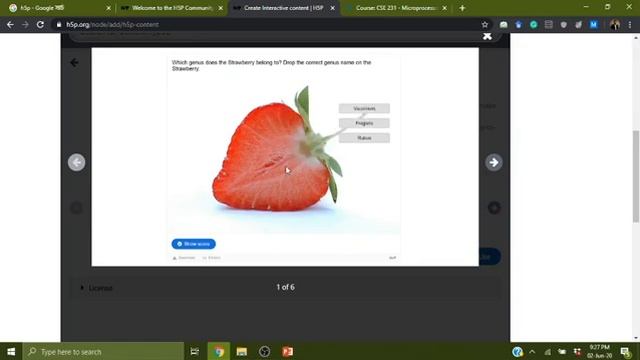The height and width of the screenshot is (360, 640).
Task: Click the Show score button
Action: pos(193,244)
